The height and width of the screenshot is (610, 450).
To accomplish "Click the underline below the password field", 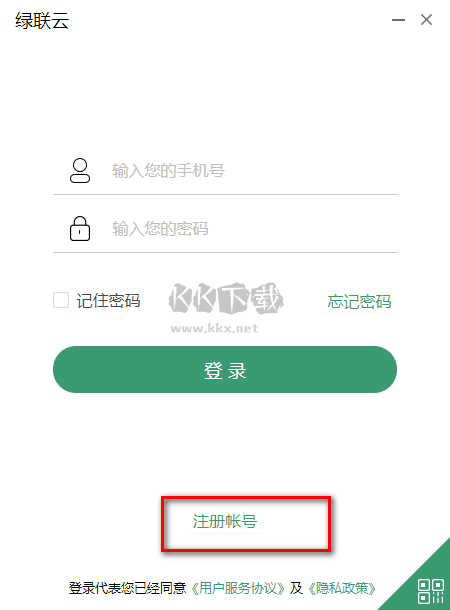I will coord(225,252).
